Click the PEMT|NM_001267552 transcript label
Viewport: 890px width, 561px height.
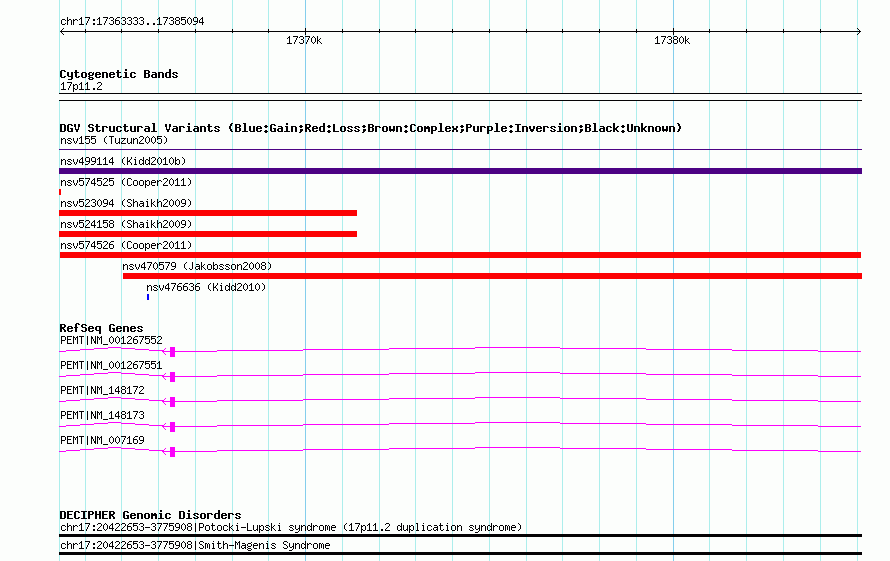click(111, 340)
